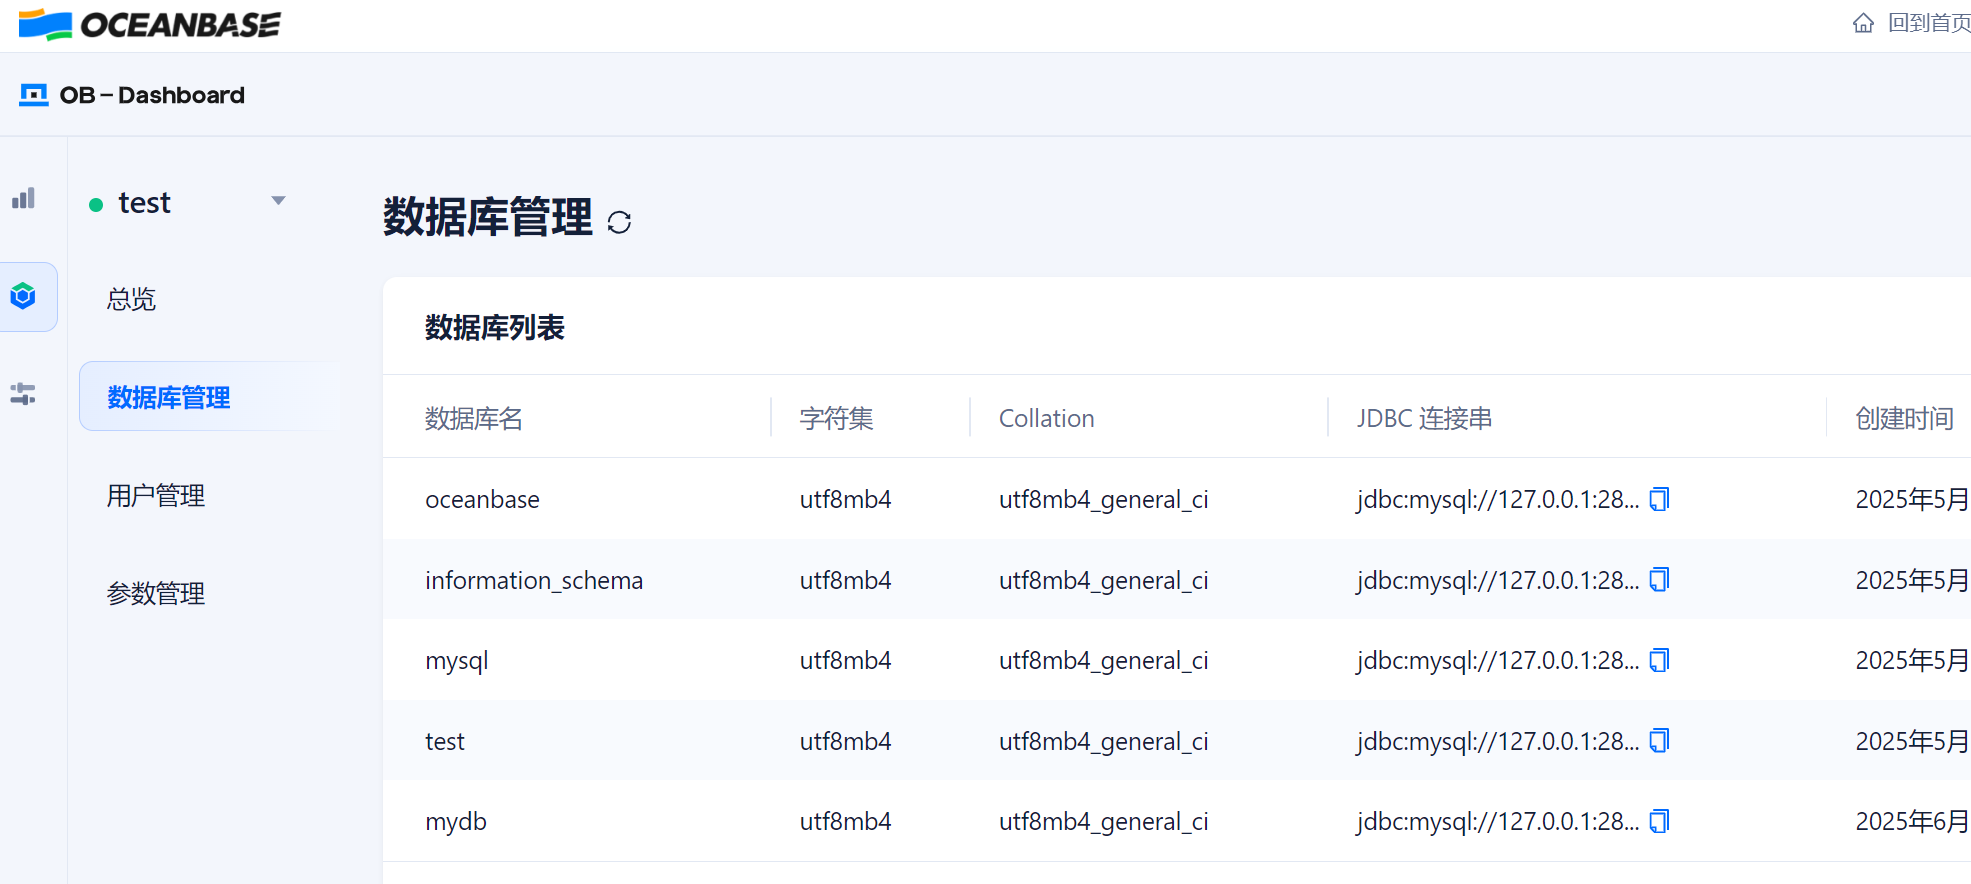Click the information_schema database name
The width and height of the screenshot is (1971, 884).
click(534, 580)
